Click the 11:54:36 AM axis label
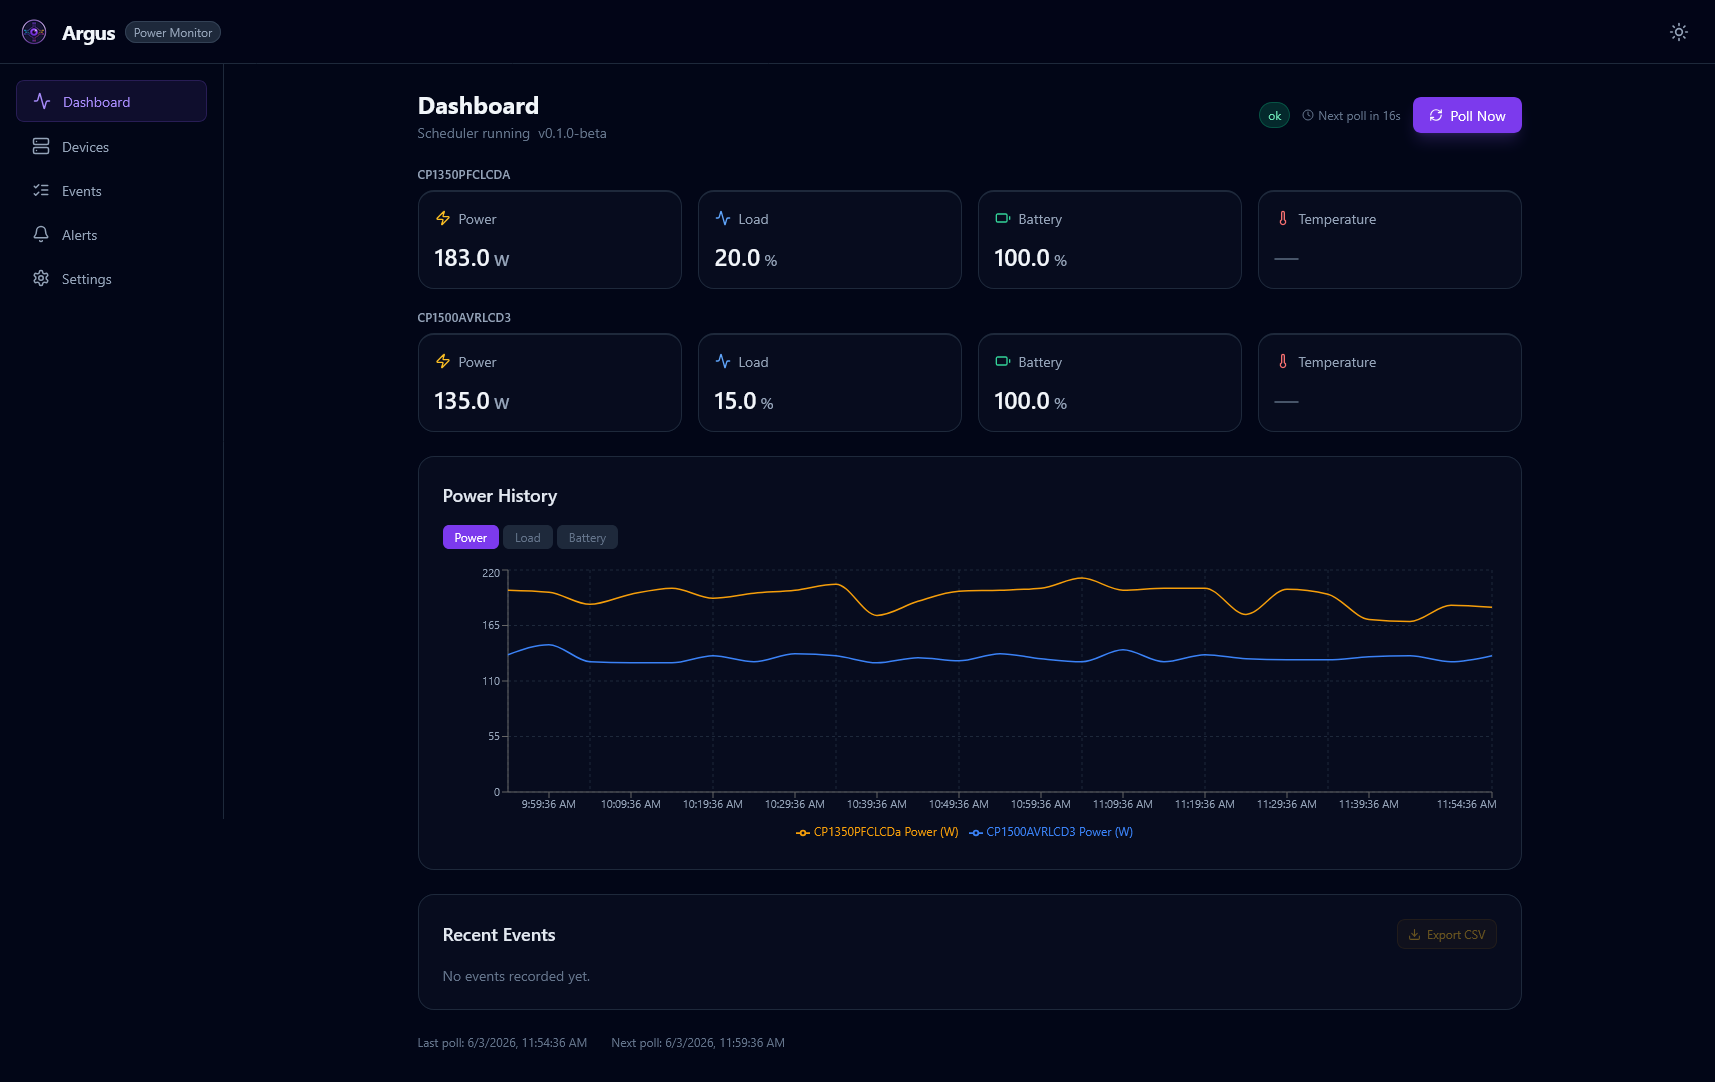 tap(1466, 804)
